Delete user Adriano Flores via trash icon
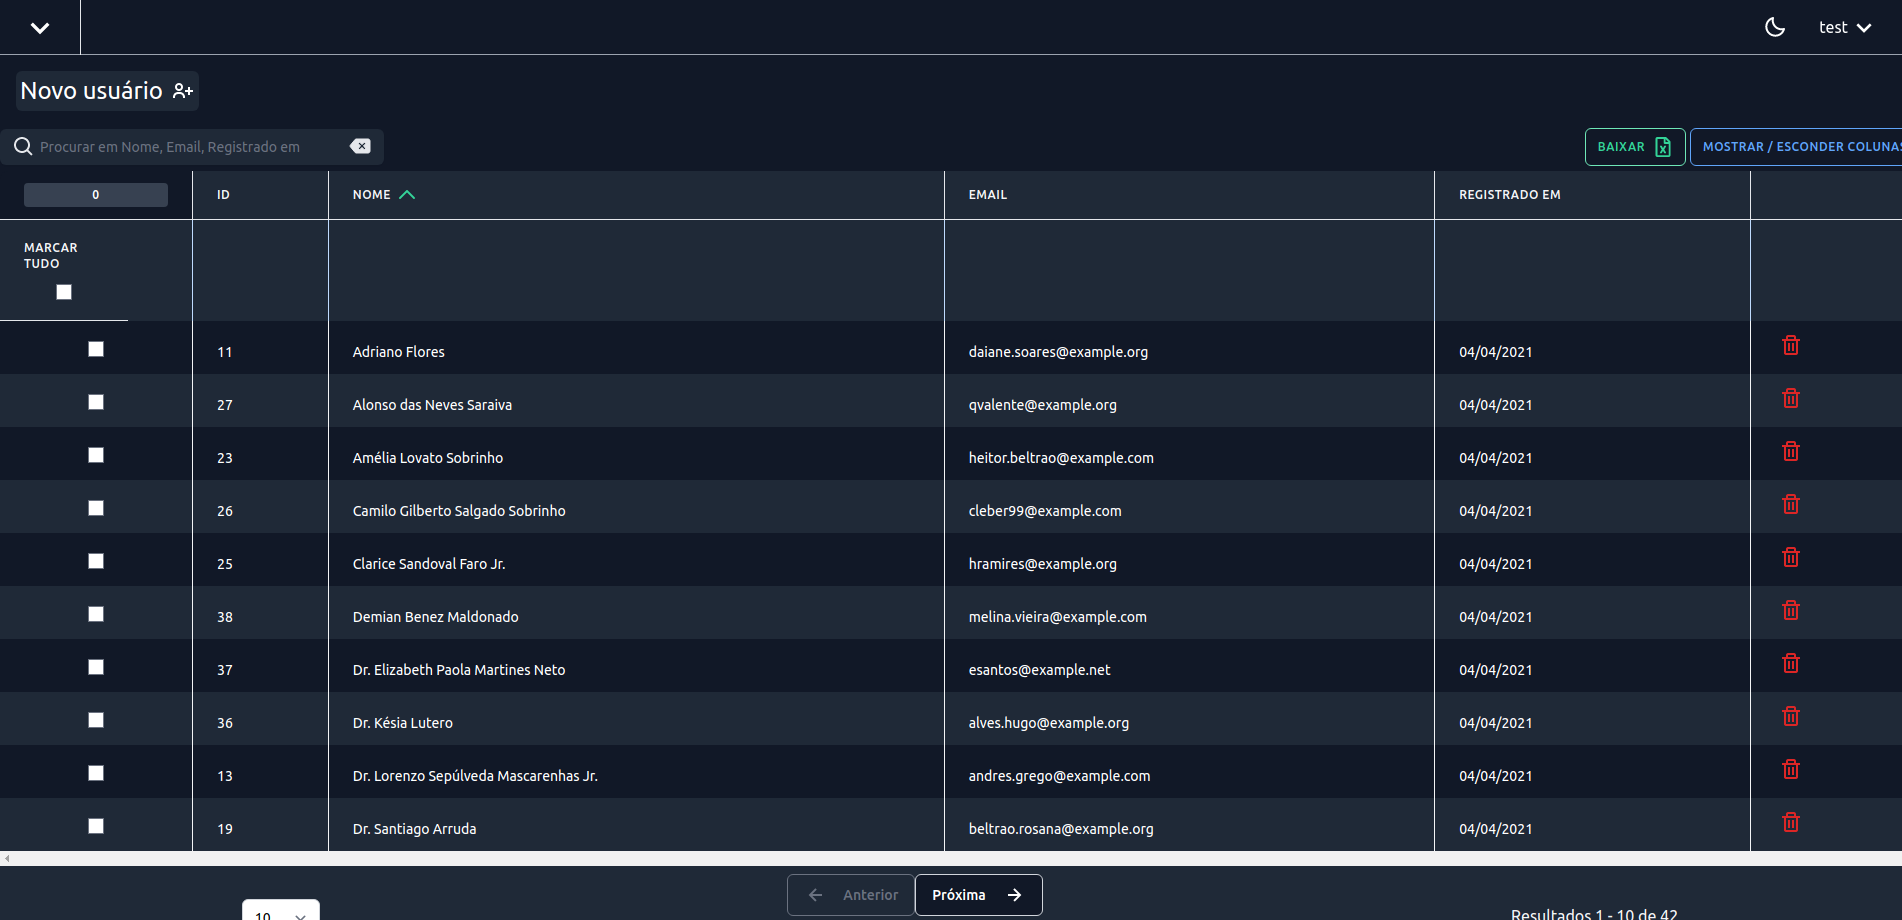 pyautogui.click(x=1791, y=345)
